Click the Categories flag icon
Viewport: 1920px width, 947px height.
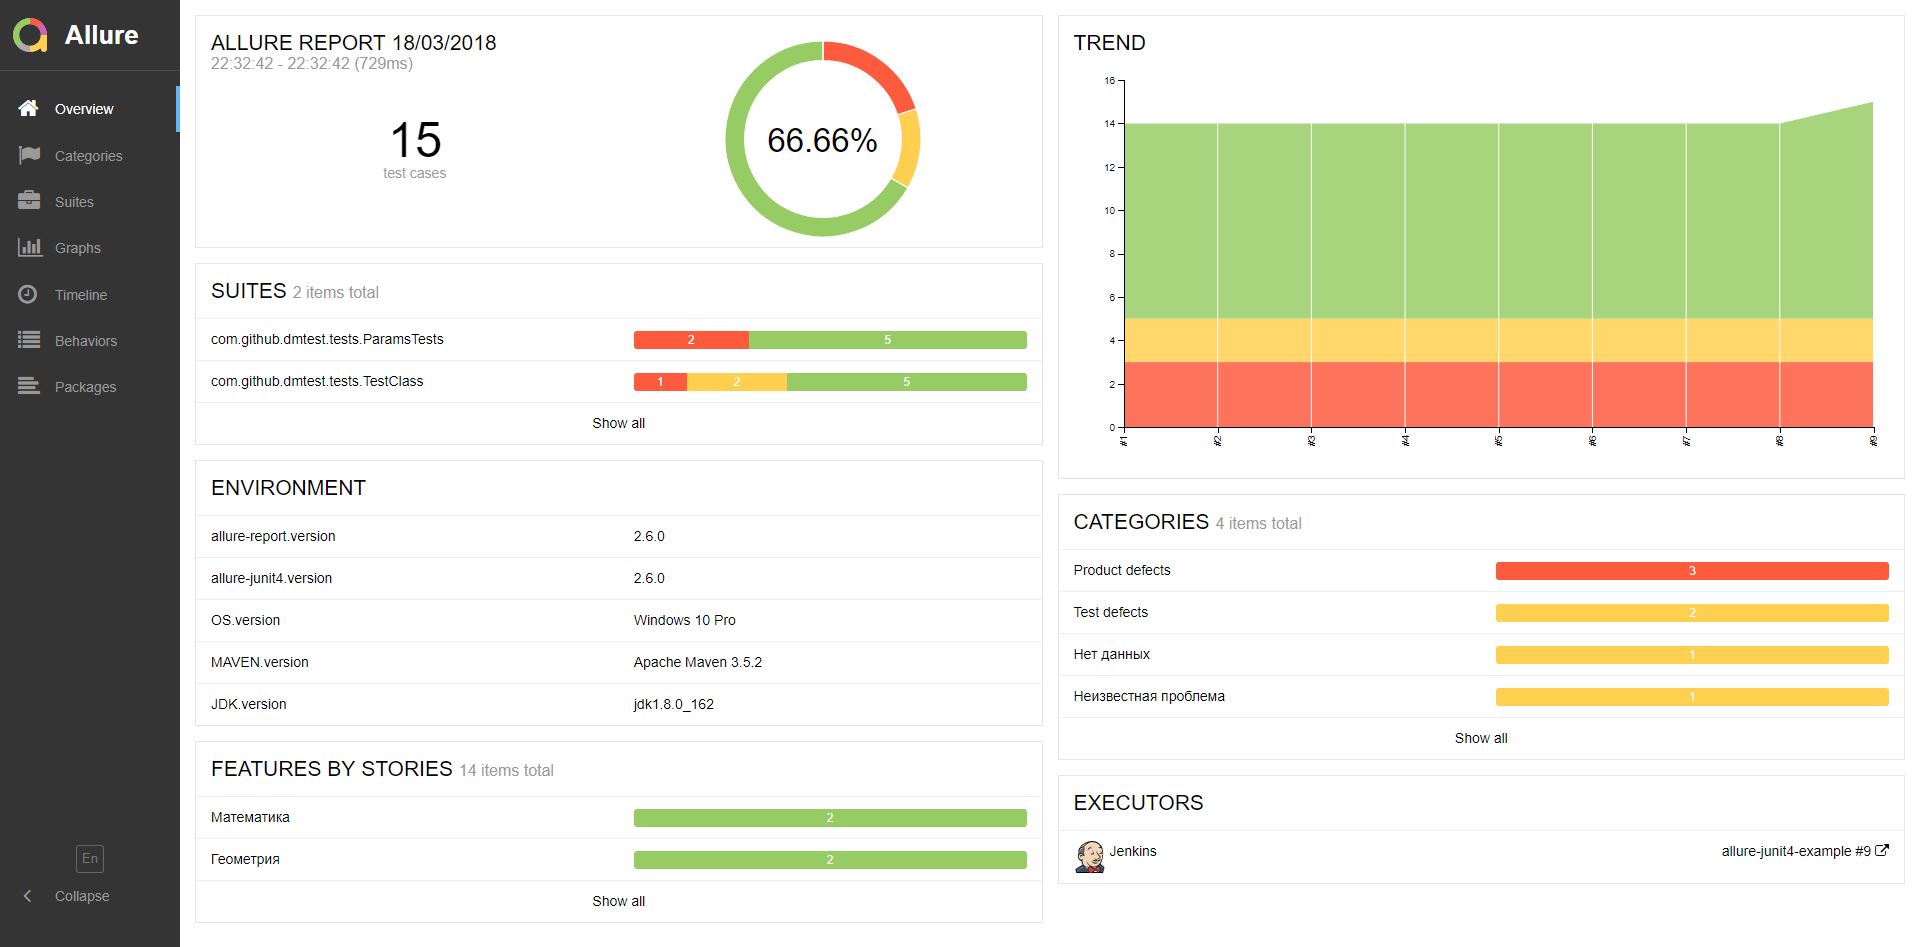click(x=29, y=155)
